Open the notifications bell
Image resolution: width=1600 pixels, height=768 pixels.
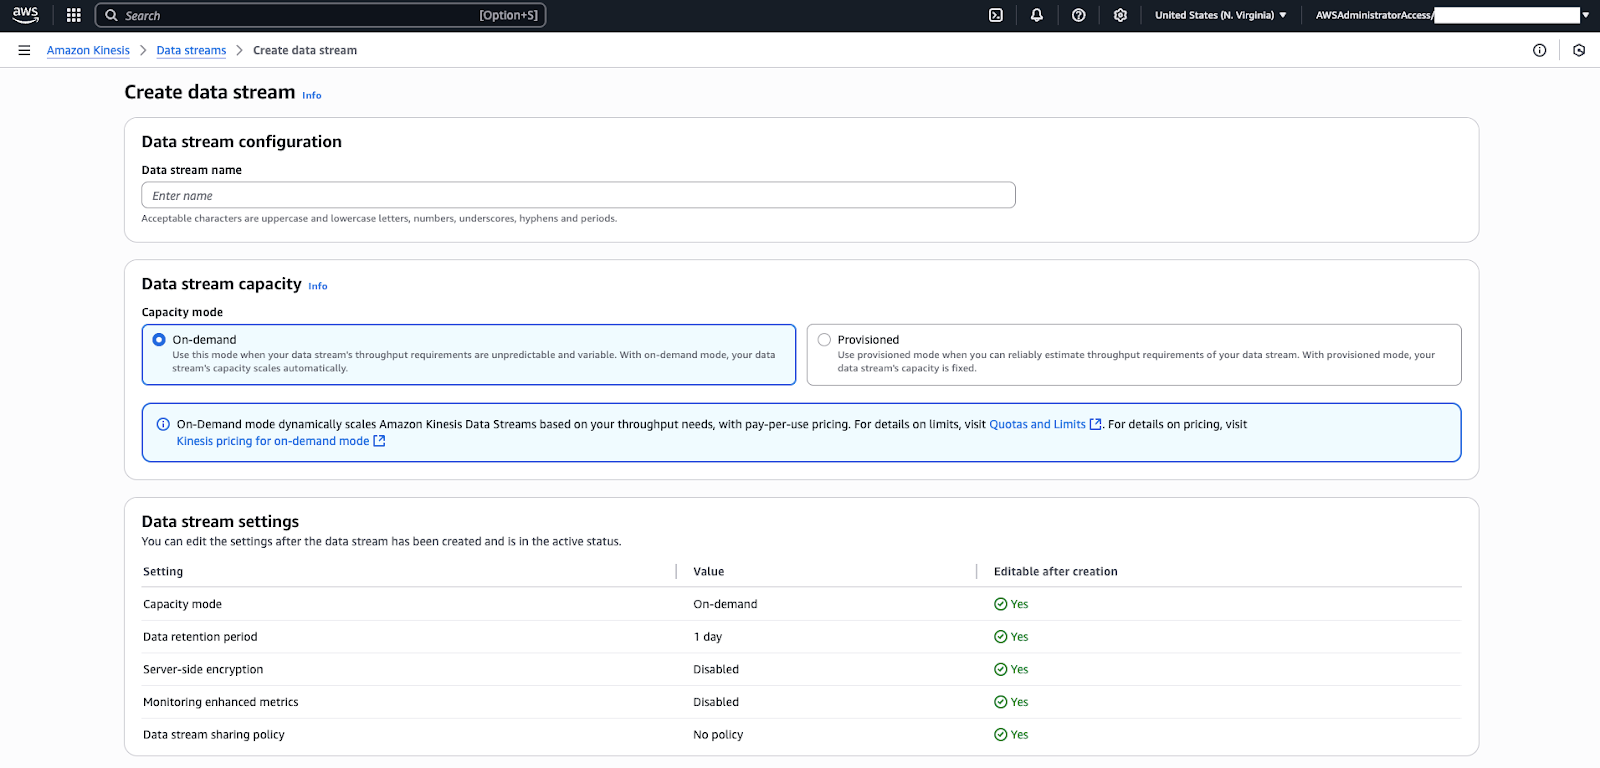click(x=1037, y=15)
